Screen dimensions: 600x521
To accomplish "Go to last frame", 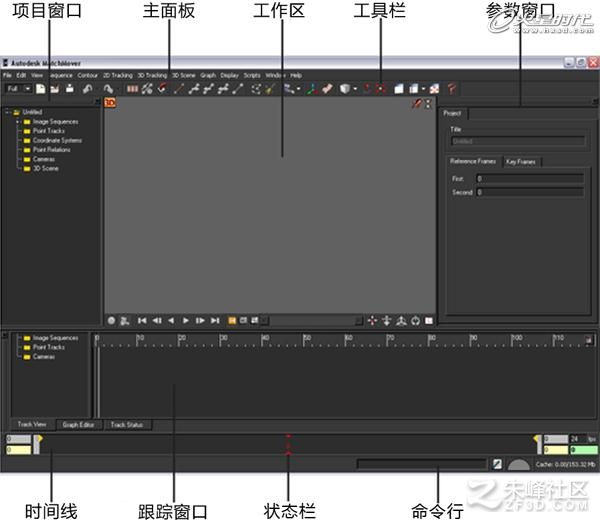I will pos(215,321).
